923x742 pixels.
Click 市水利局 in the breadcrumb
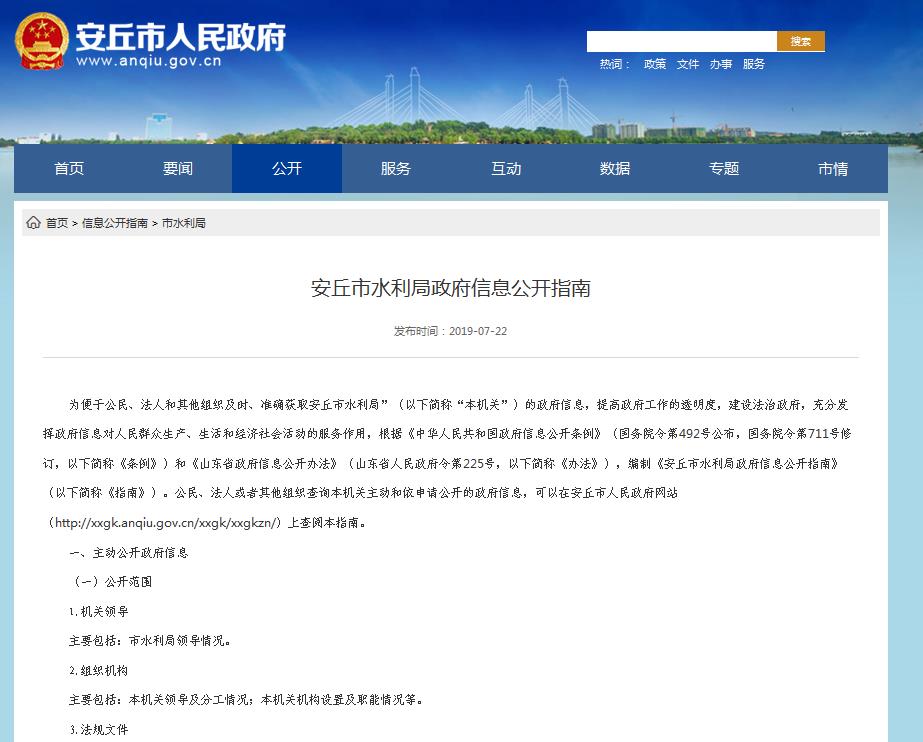[184, 223]
